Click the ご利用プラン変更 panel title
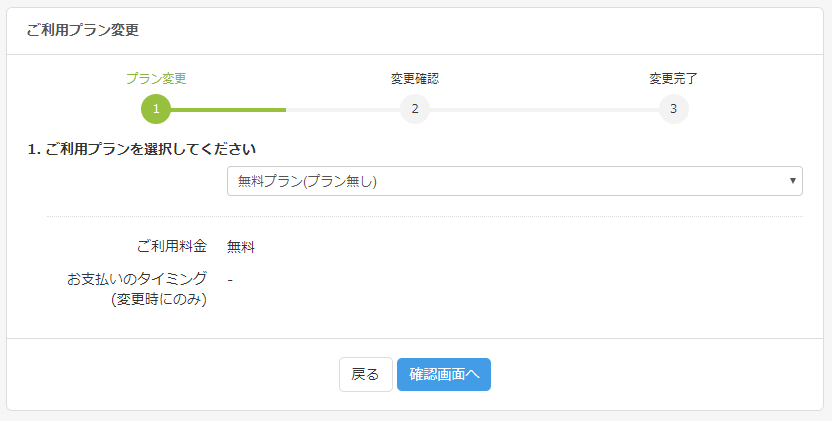Screen dimensions: 832x421 pos(82,30)
